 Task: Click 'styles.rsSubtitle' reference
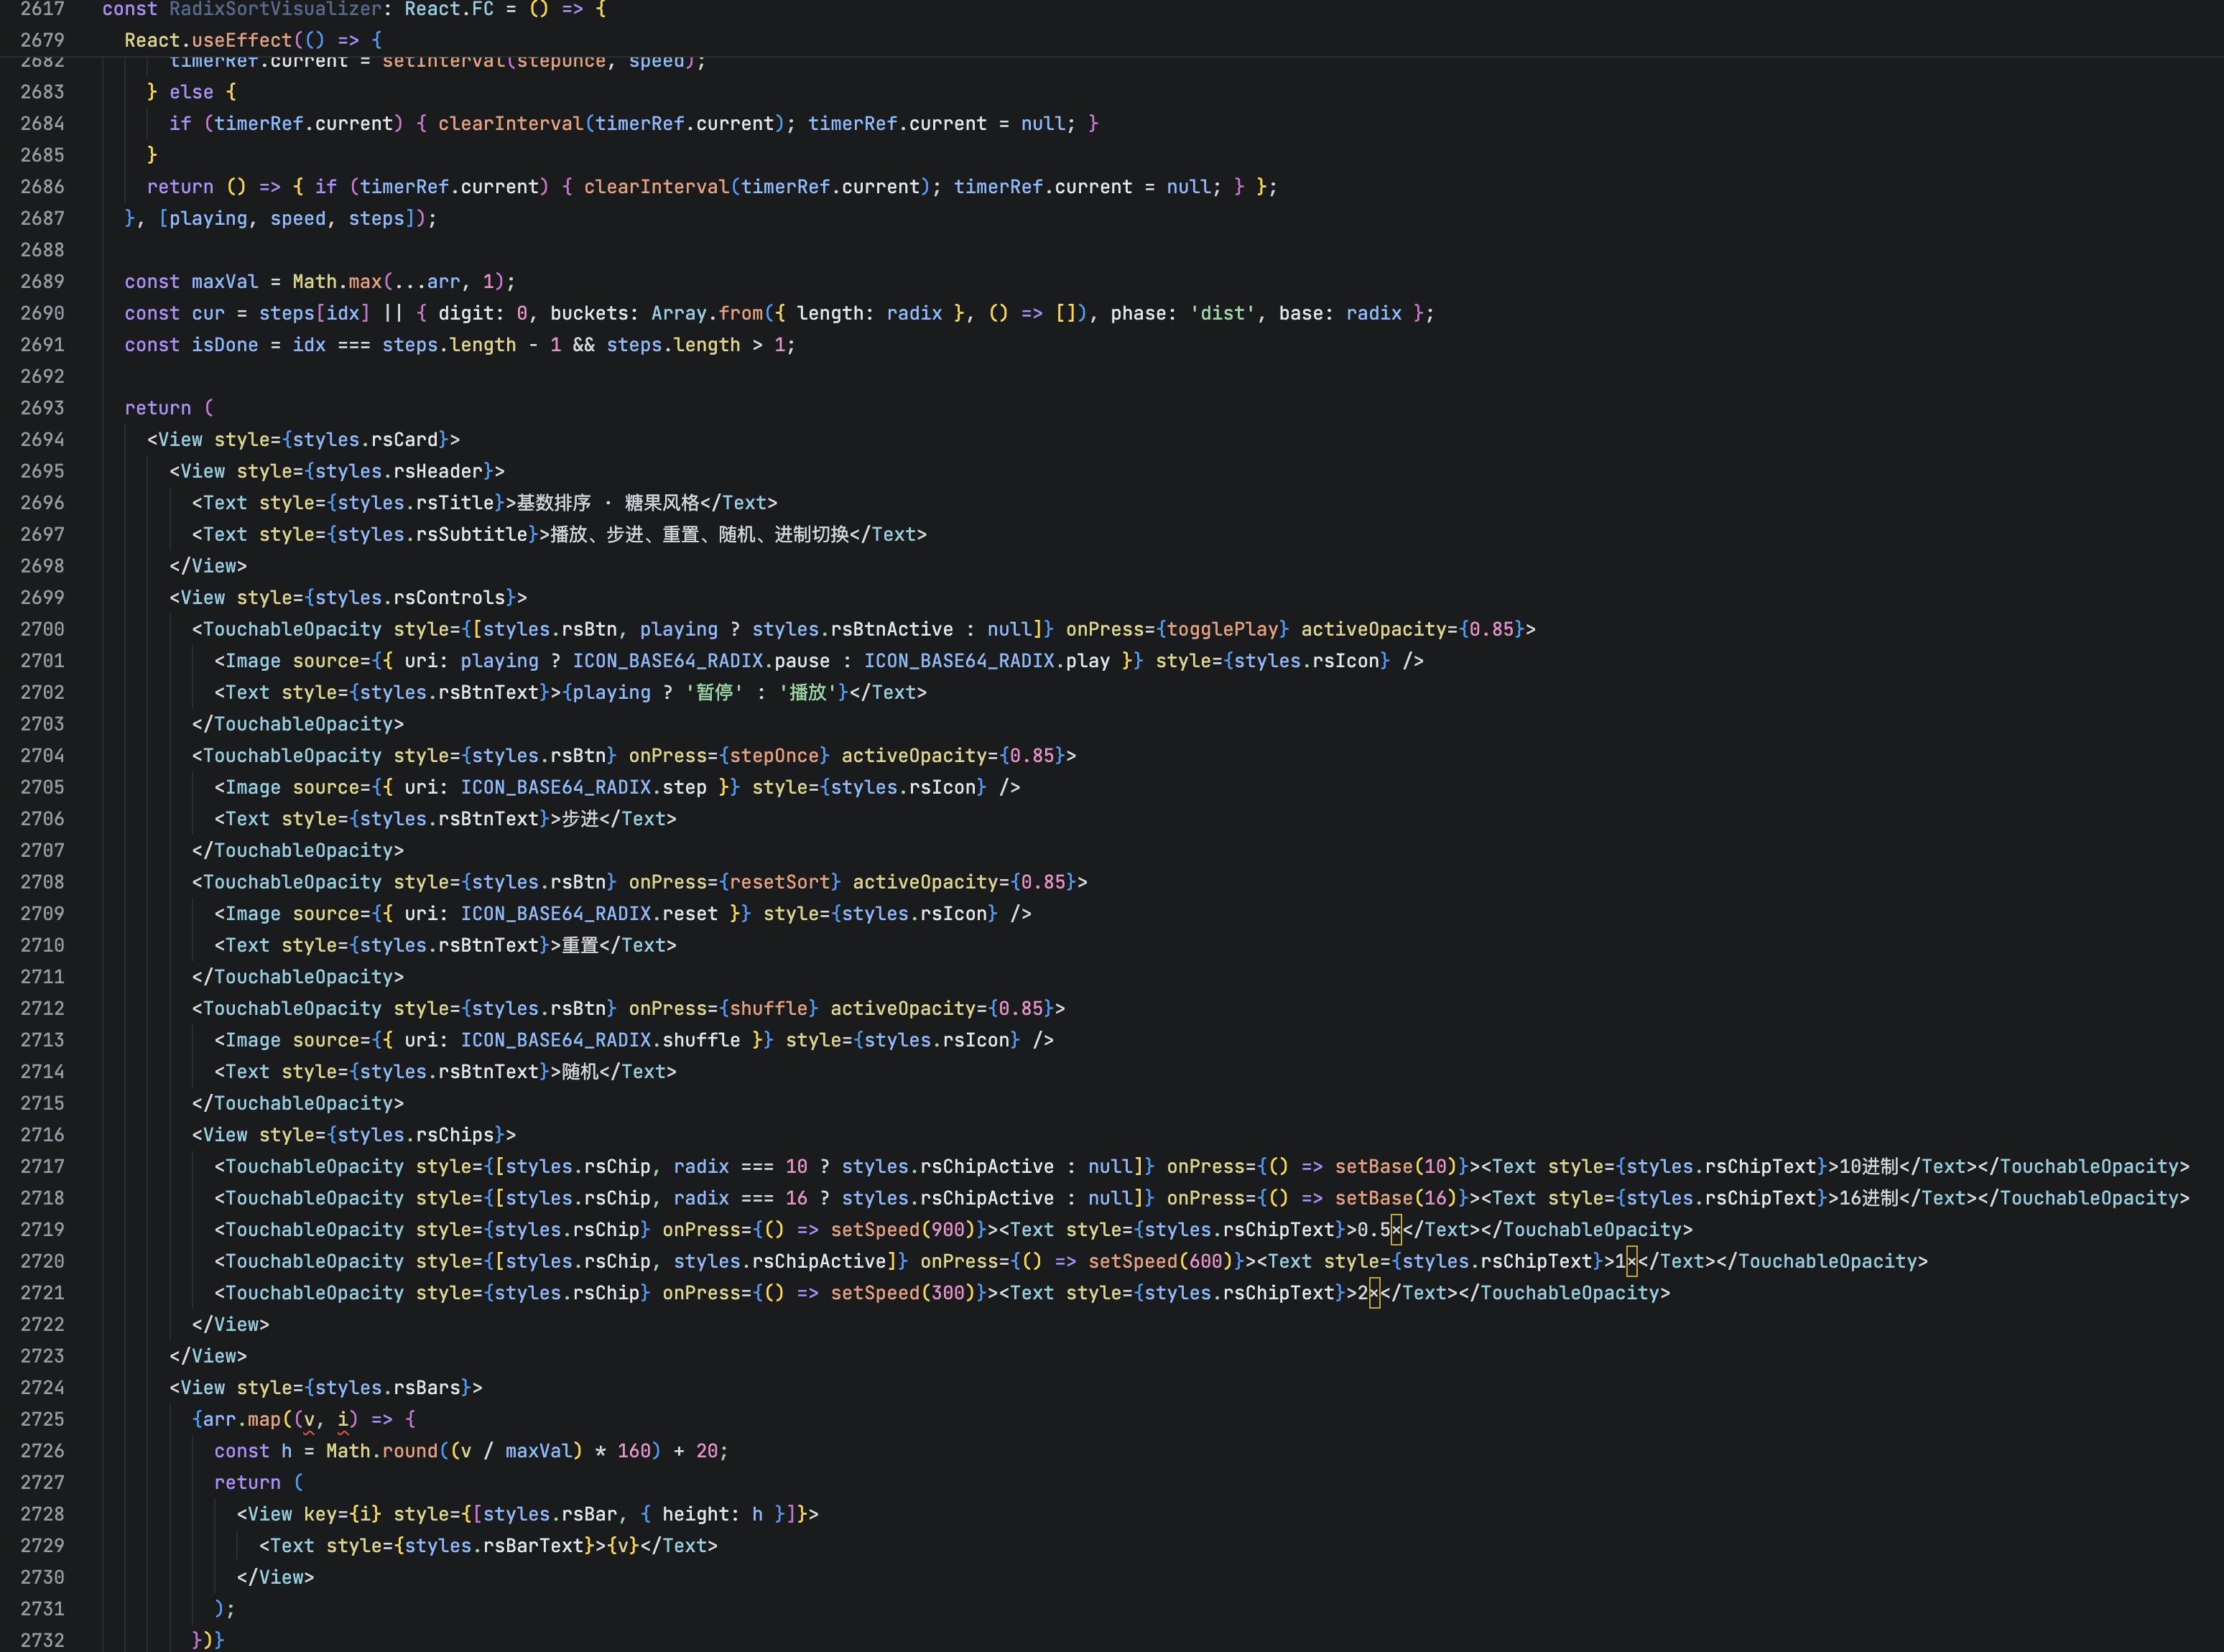(x=432, y=535)
